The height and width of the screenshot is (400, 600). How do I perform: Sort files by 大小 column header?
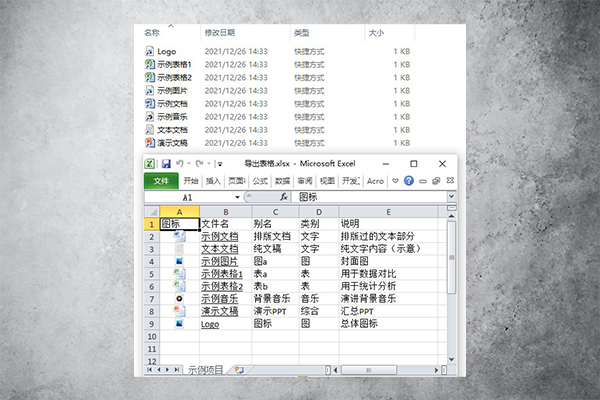376,33
